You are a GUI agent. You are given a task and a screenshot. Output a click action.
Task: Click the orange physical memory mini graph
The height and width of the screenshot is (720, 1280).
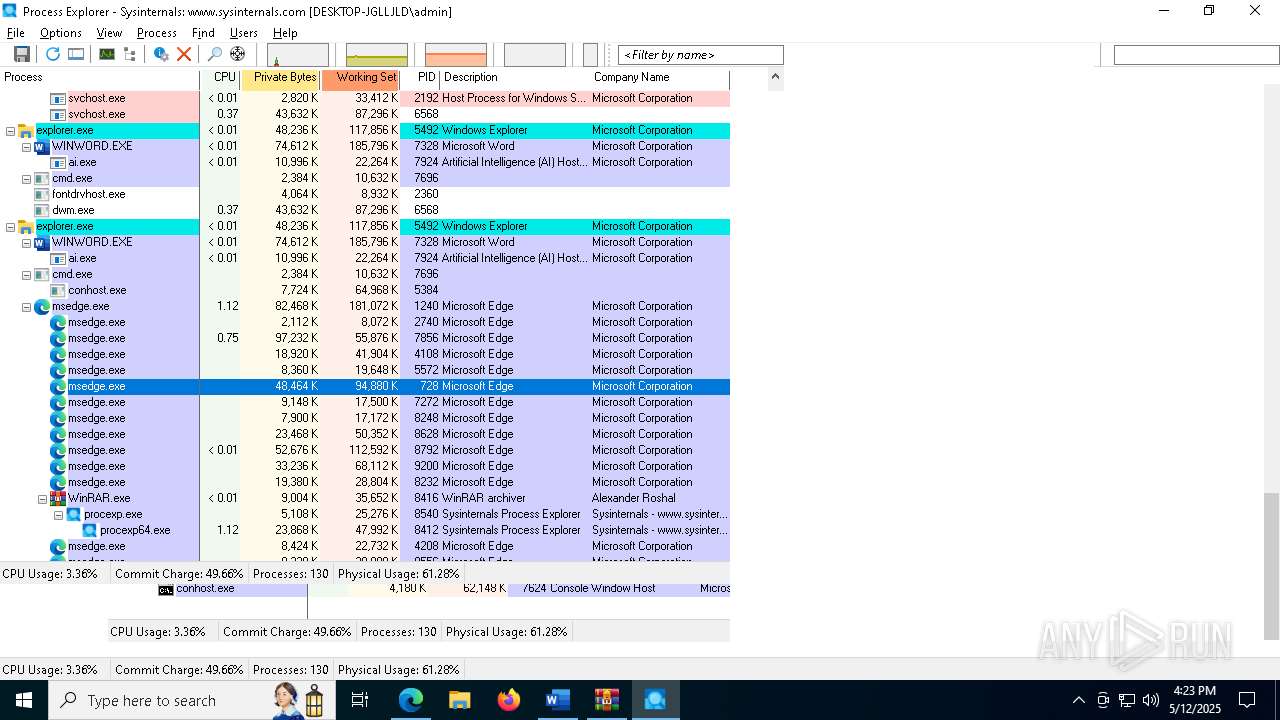[456, 55]
